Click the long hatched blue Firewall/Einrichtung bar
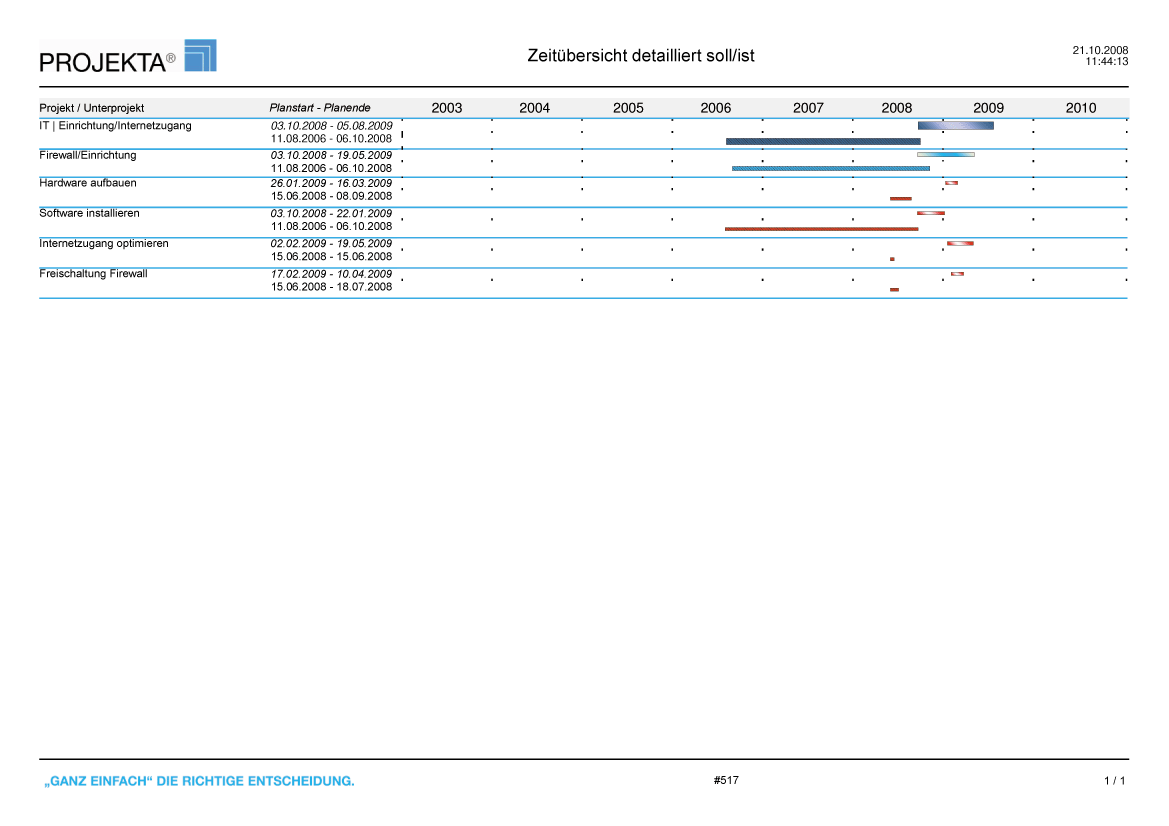The image size is (1169, 826). (830, 168)
